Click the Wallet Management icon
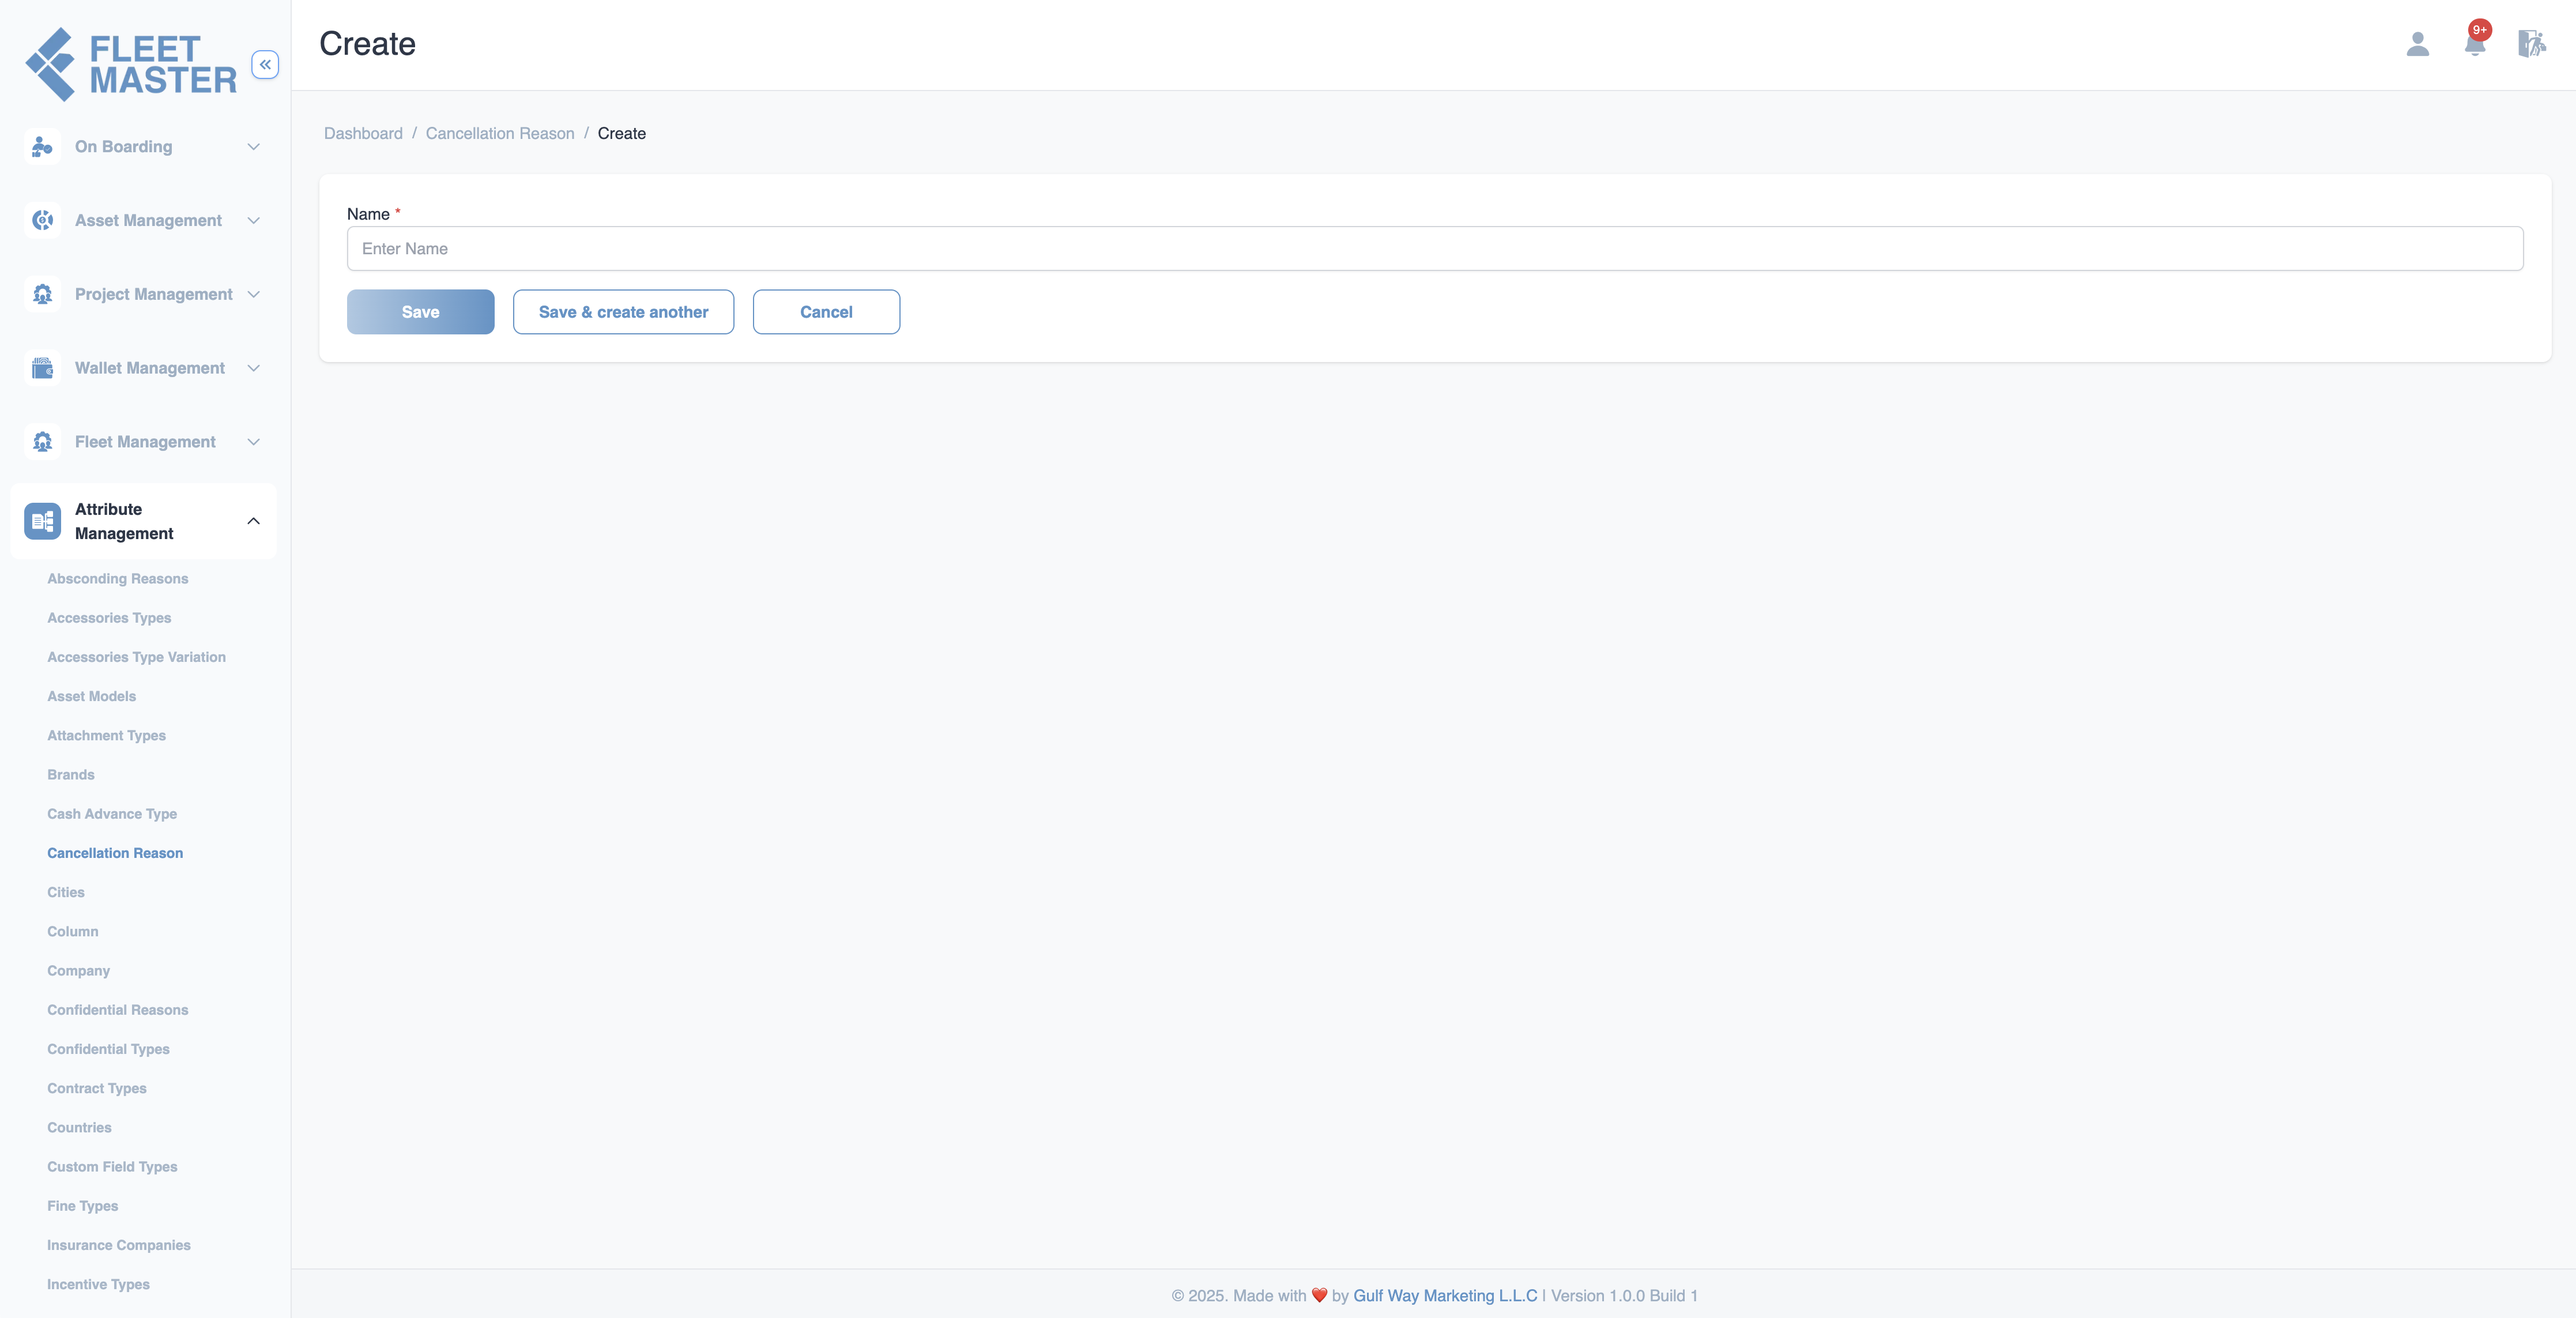The width and height of the screenshot is (2576, 1318). click(42, 368)
